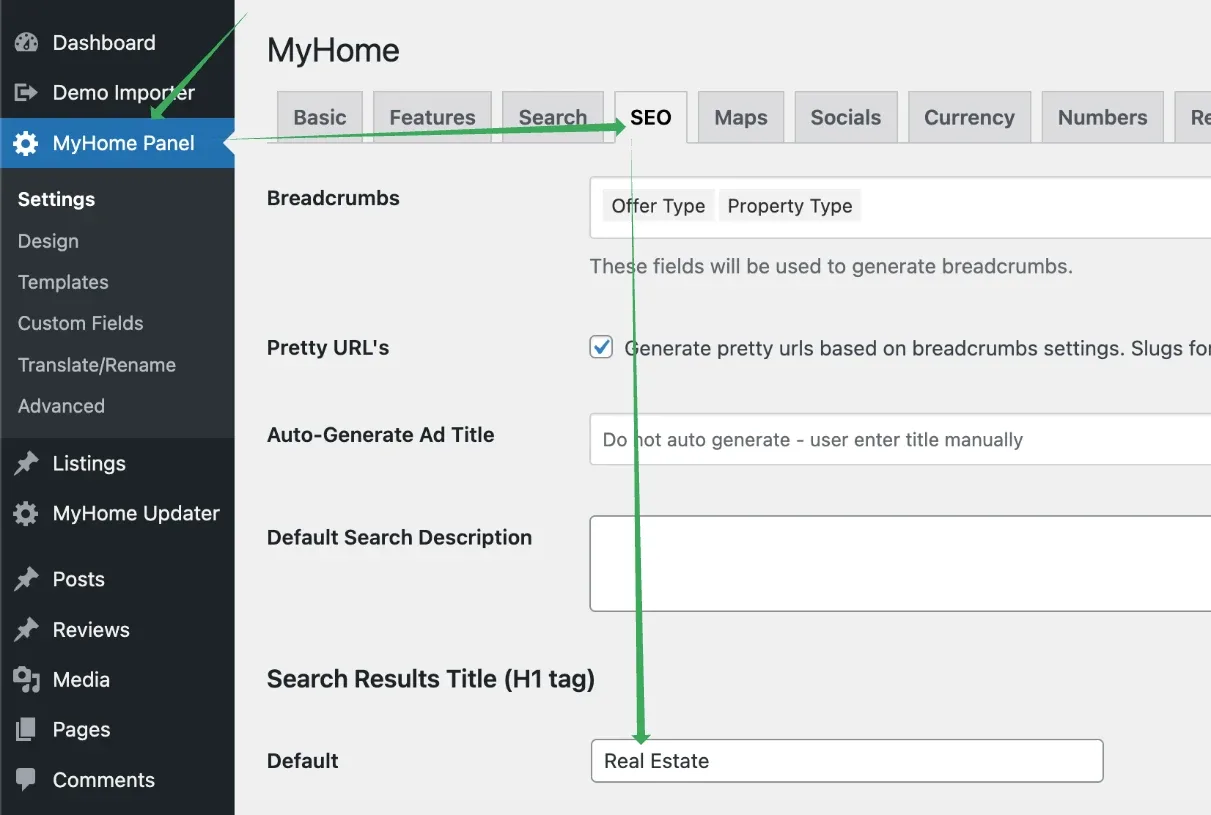Click the Property Type breadcrumb tag
This screenshot has width=1211, height=815.
[x=790, y=206]
